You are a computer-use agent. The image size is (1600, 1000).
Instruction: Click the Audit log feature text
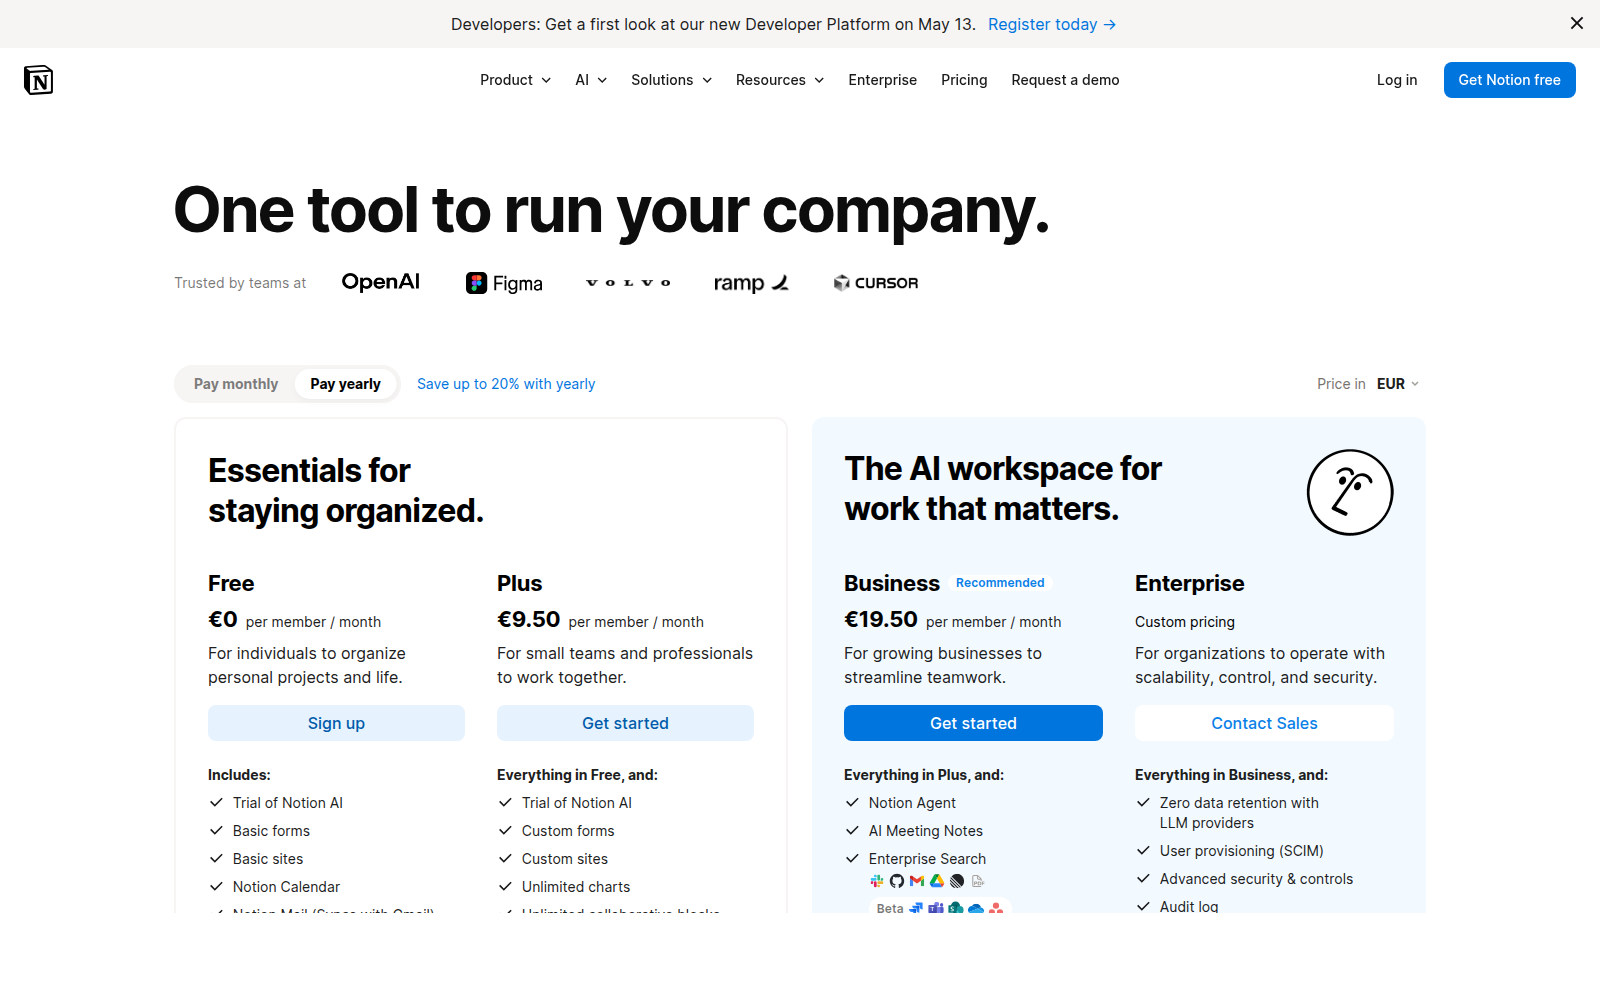1189,906
